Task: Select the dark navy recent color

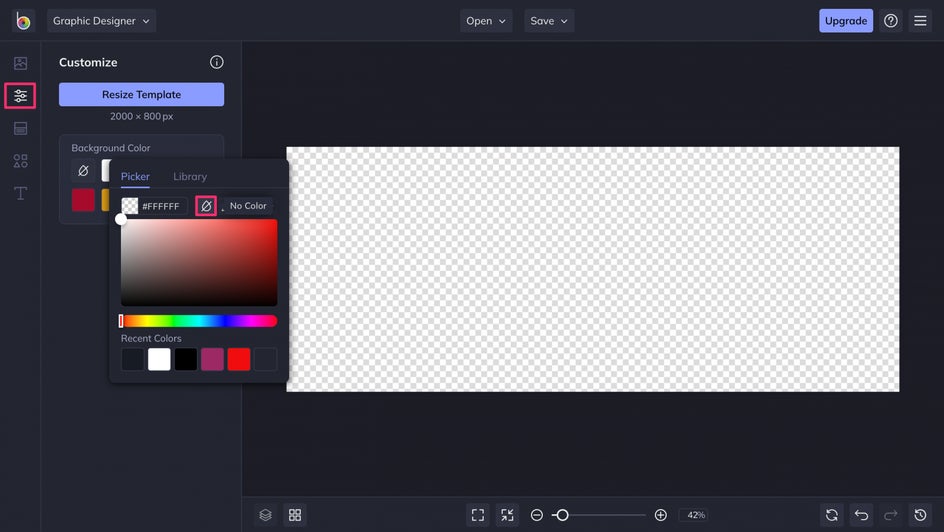Action: click(132, 359)
